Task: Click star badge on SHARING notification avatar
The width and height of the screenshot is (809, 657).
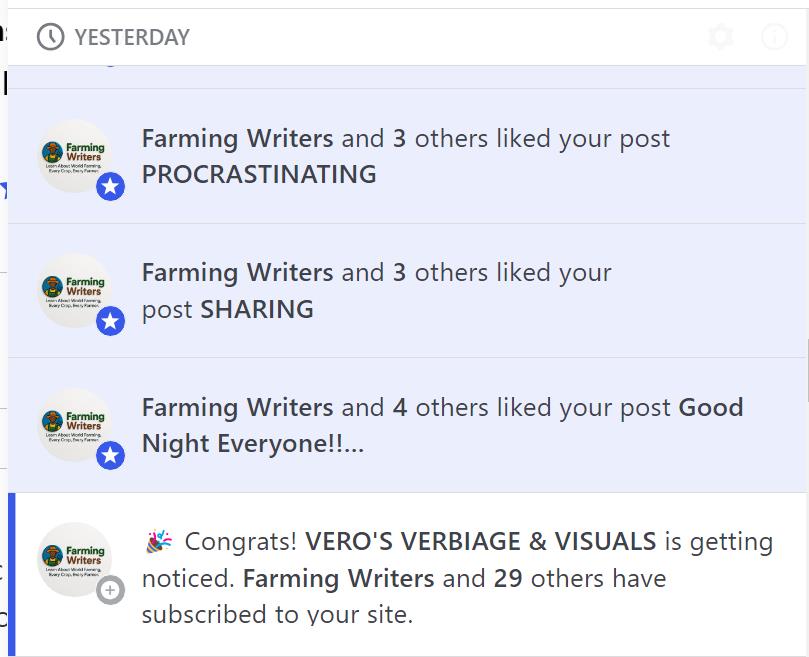Action: point(110,321)
